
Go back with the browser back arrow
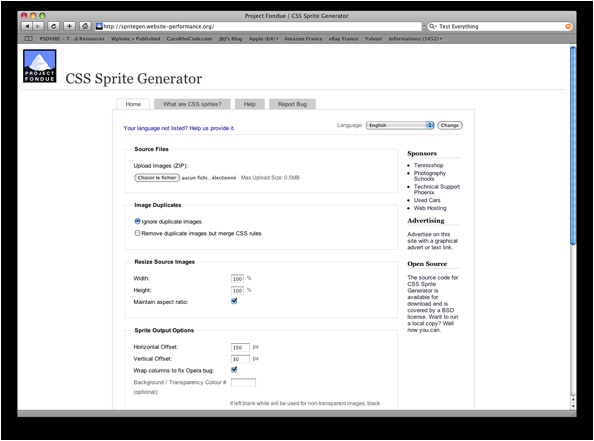click(27, 26)
